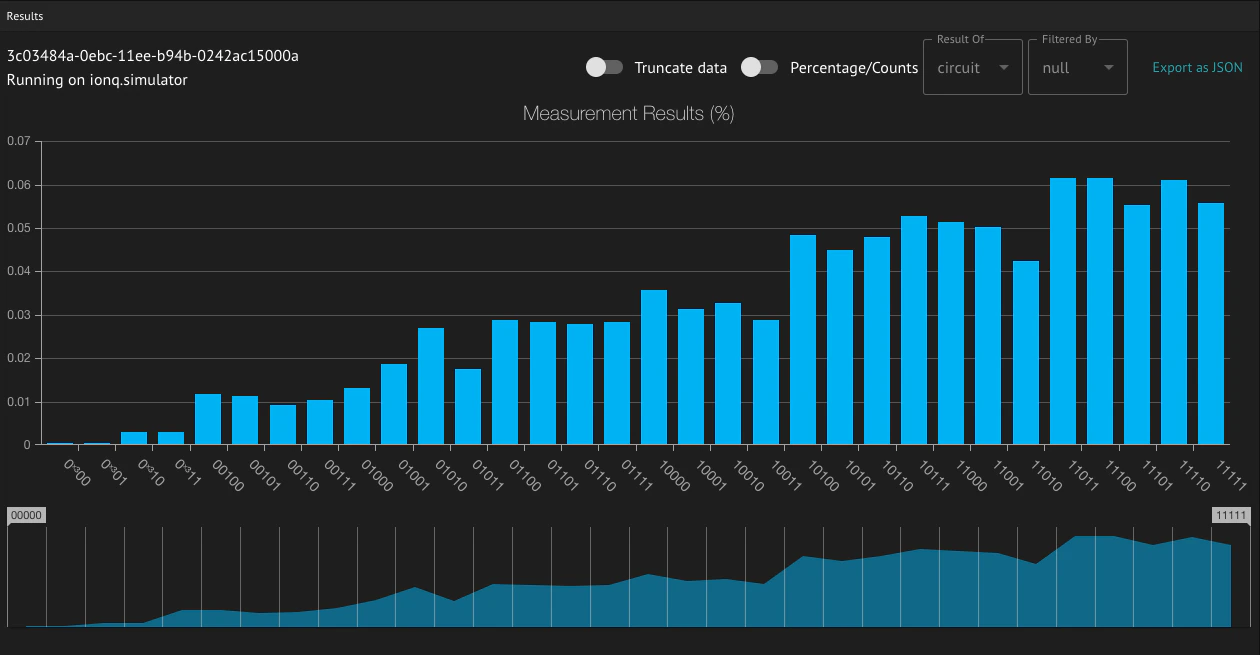Viewport: 1260px width, 655px height.
Task: Select the bar for state 01010
Action: pos(431,386)
